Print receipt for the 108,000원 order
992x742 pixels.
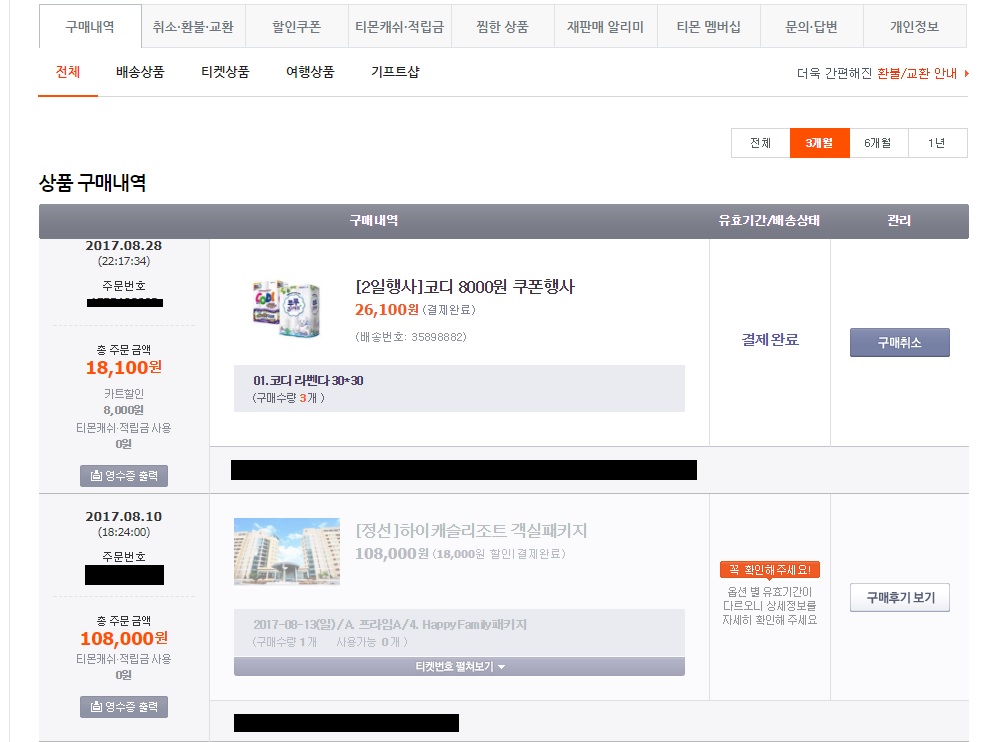tap(124, 707)
